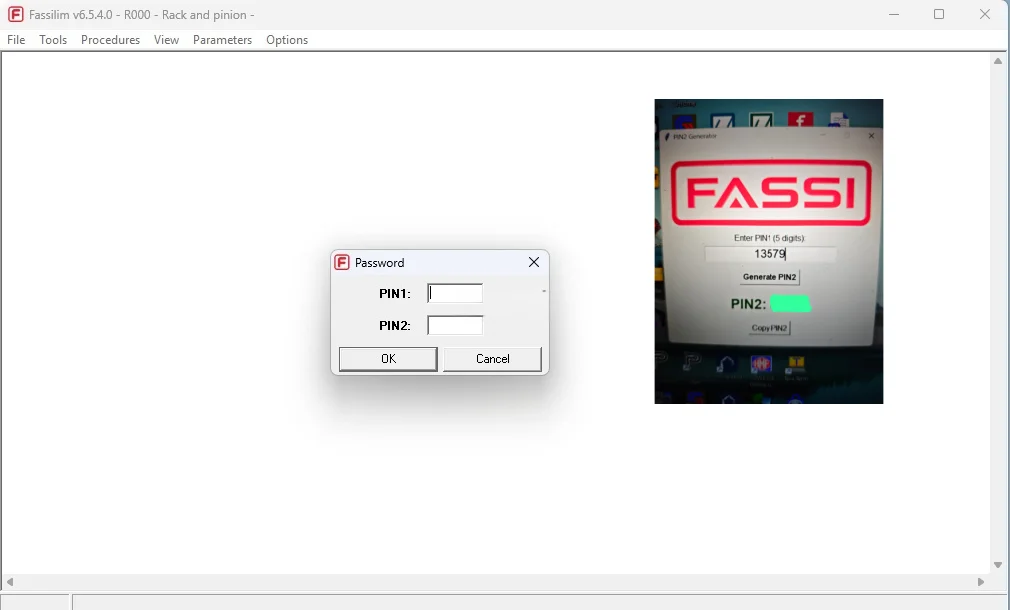Open the Options menu
1010x610 pixels.
coord(287,40)
